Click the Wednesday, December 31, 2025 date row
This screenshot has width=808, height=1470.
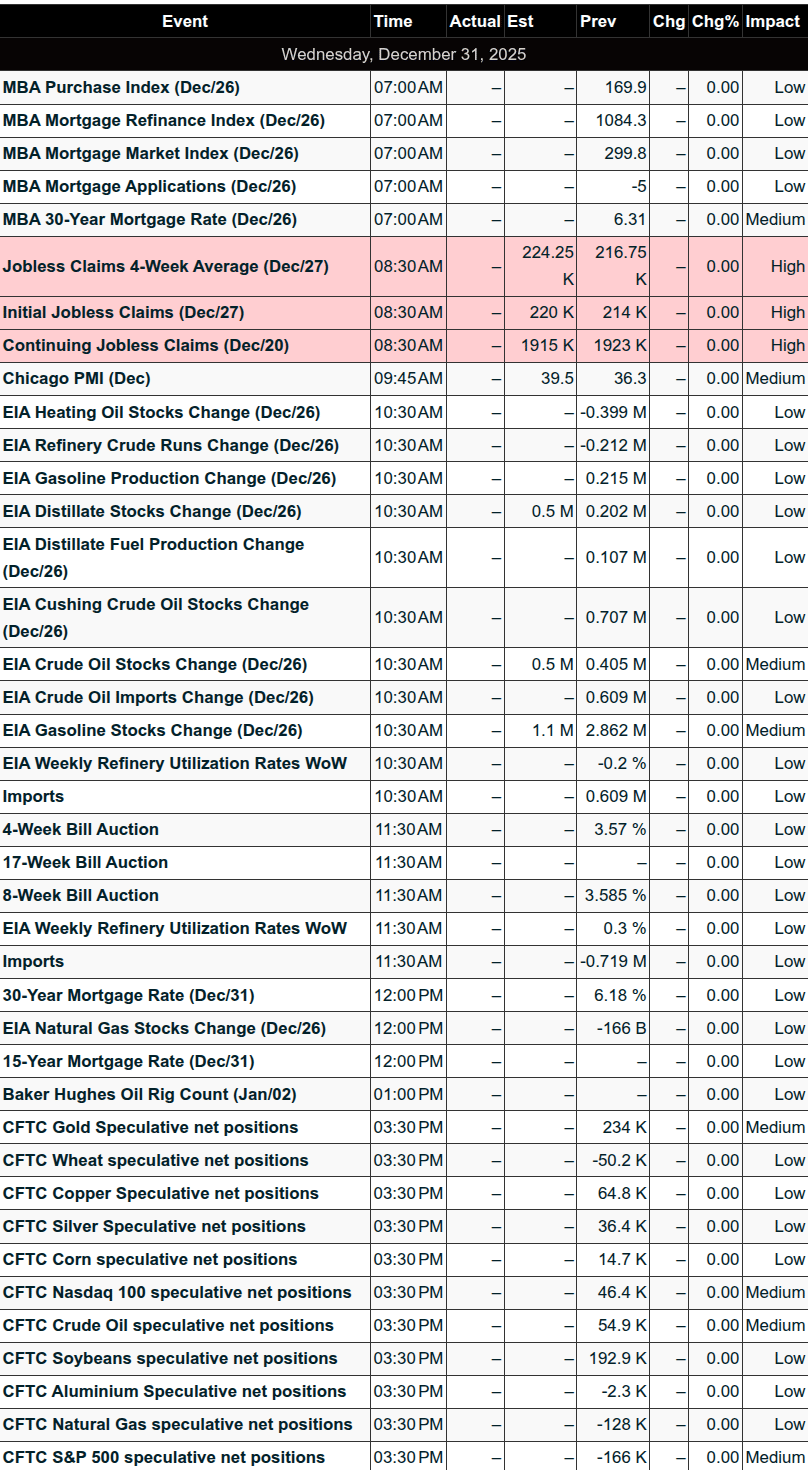(404, 54)
